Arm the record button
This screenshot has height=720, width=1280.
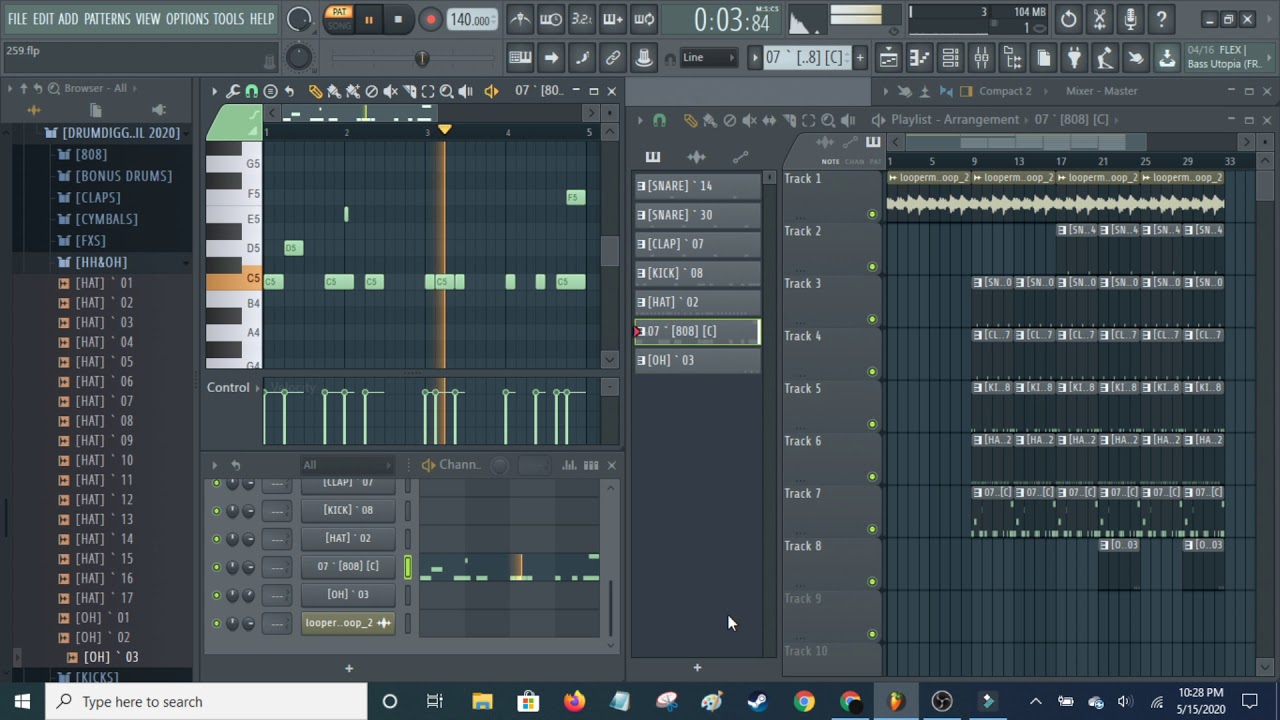(x=430, y=19)
